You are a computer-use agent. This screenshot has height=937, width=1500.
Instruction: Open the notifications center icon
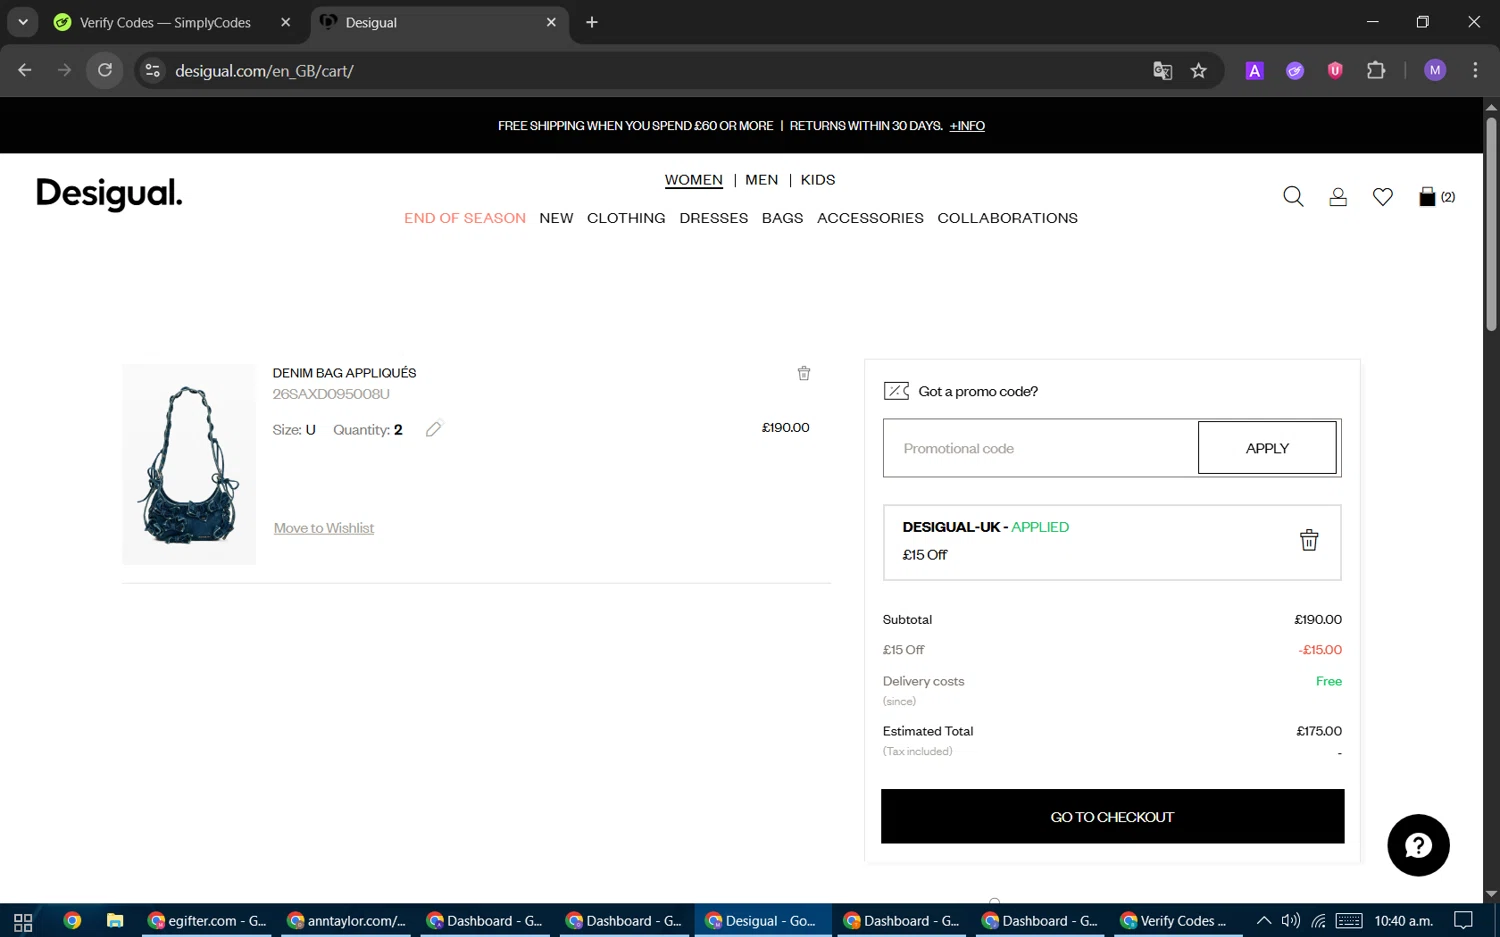pos(1464,921)
